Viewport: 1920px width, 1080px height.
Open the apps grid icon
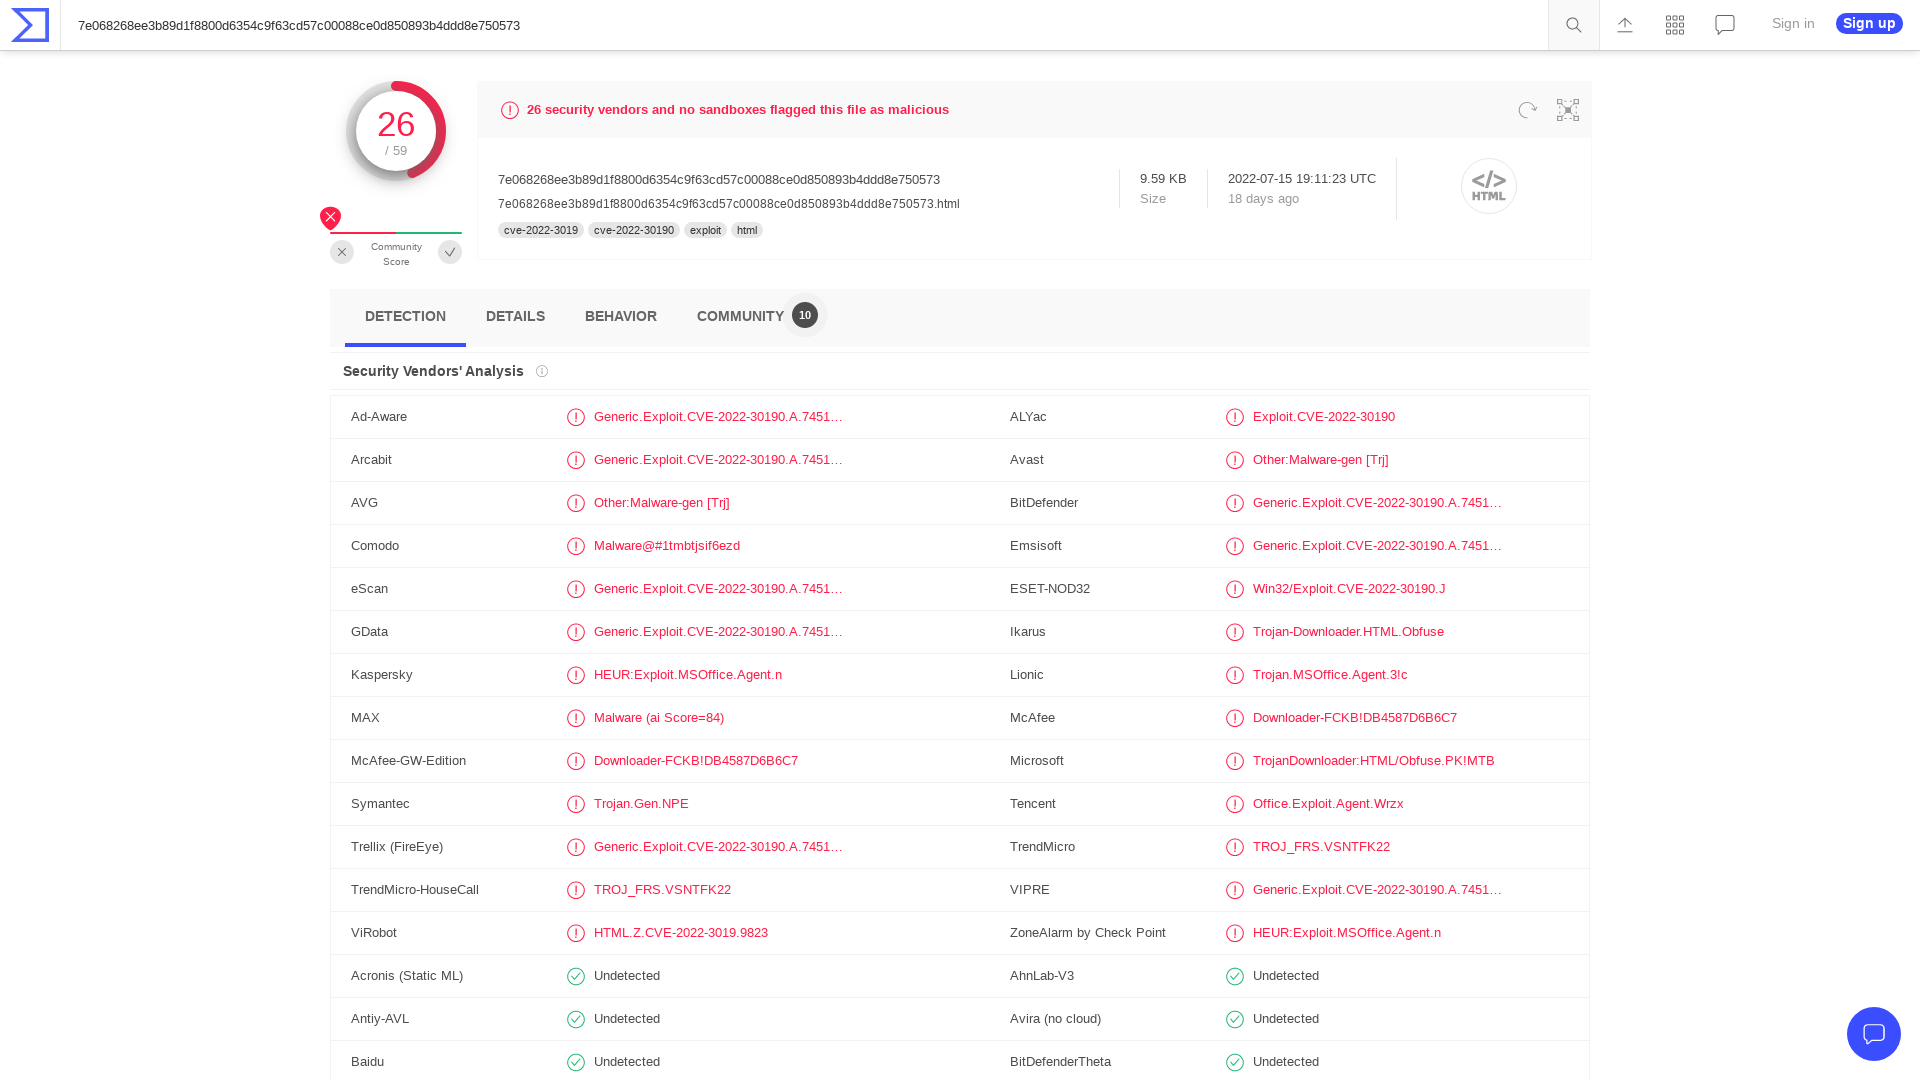[x=1675, y=25]
